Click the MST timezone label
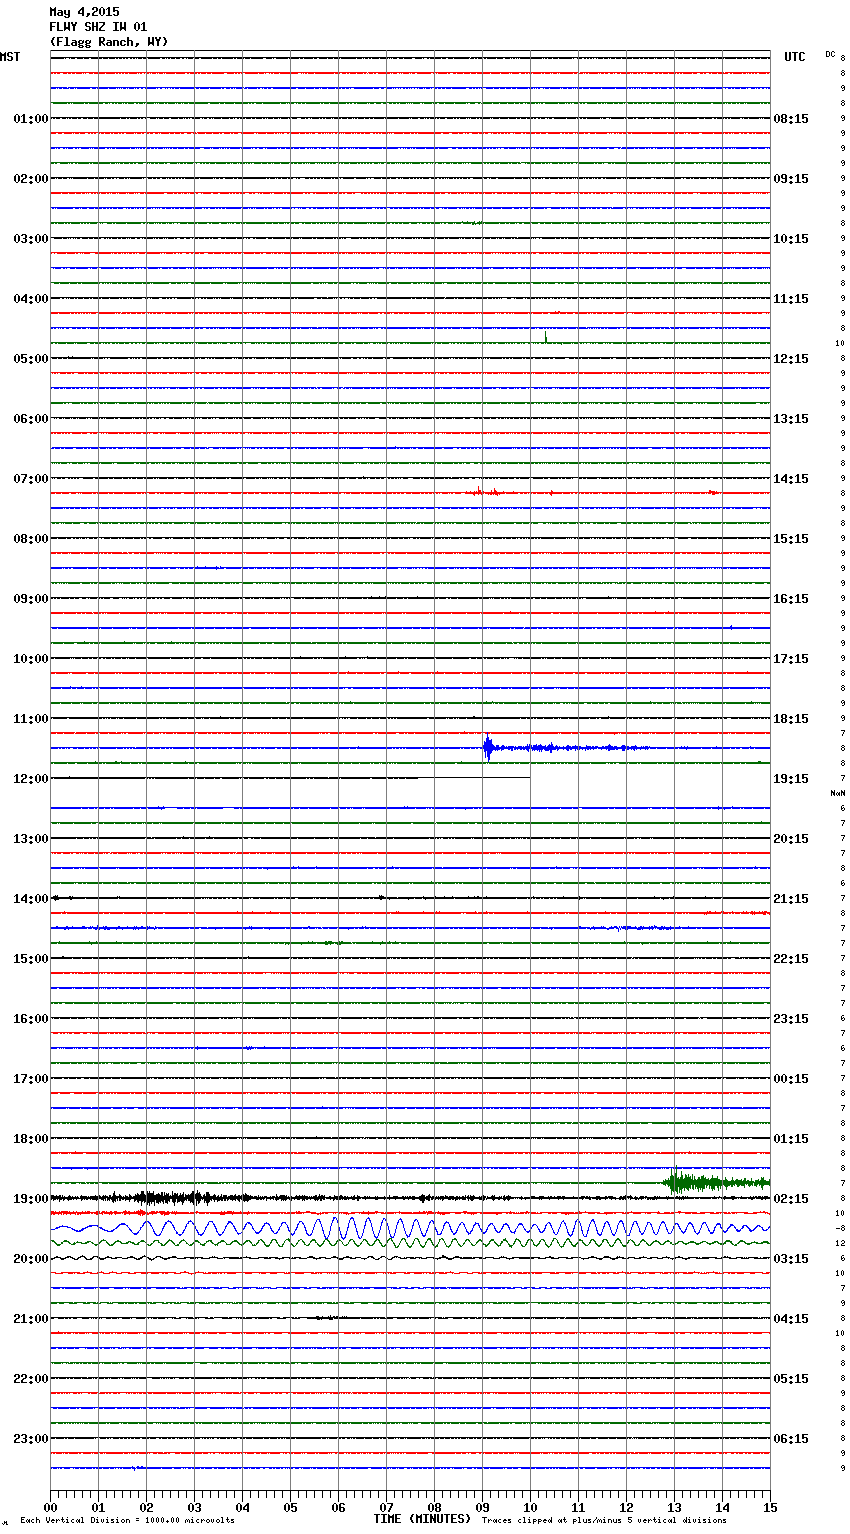The width and height of the screenshot is (850, 1534). coord(10,57)
